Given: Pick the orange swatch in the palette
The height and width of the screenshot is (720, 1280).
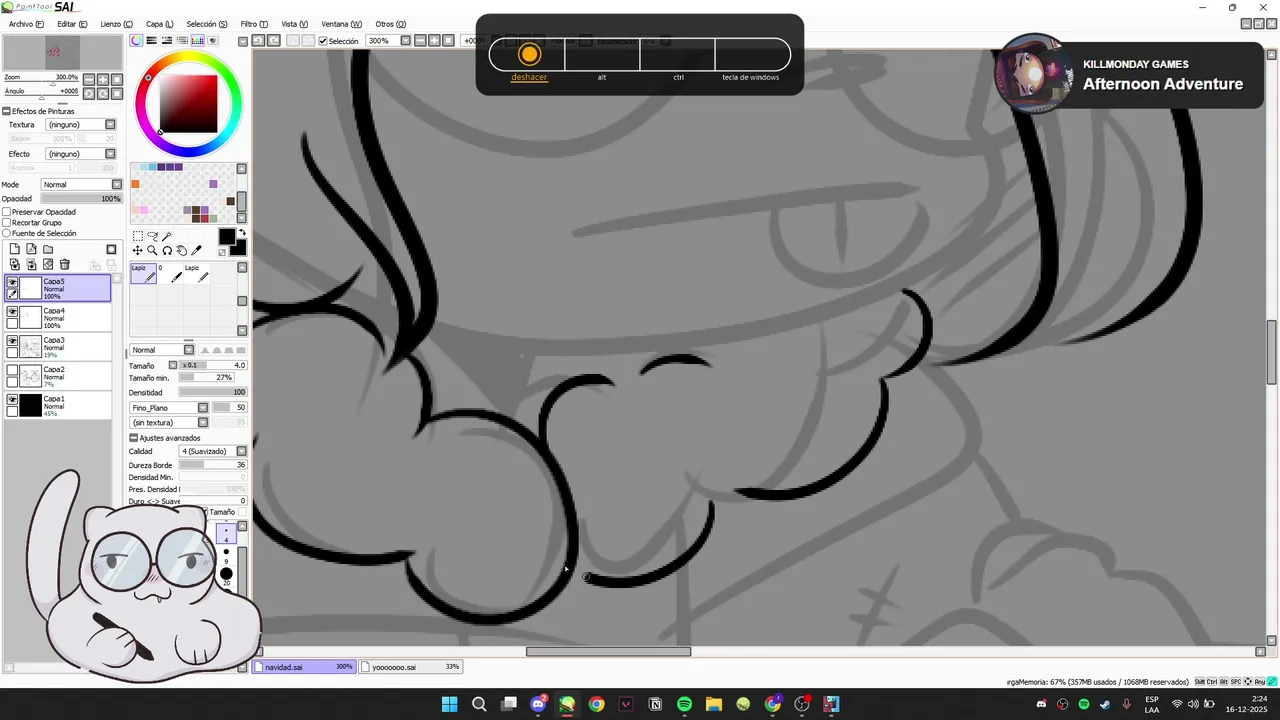Looking at the screenshot, I should tap(136, 184).
